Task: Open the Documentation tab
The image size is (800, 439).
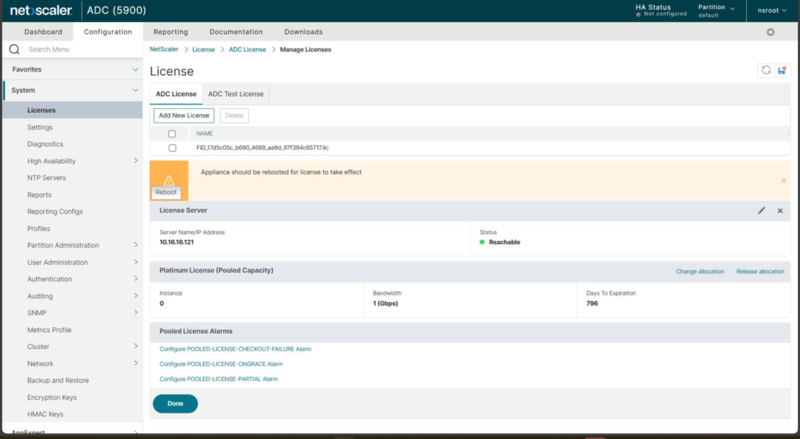Action: 236,32
